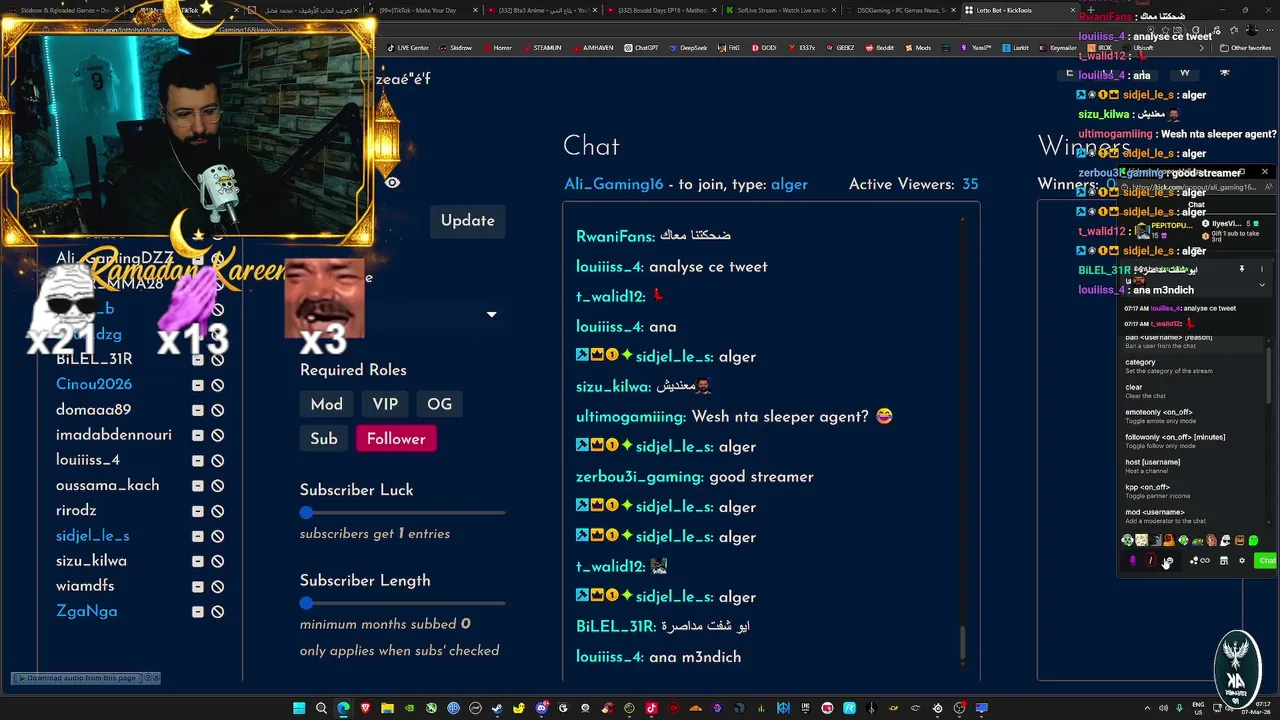Toggle the VIP required role

click(385, 405)
